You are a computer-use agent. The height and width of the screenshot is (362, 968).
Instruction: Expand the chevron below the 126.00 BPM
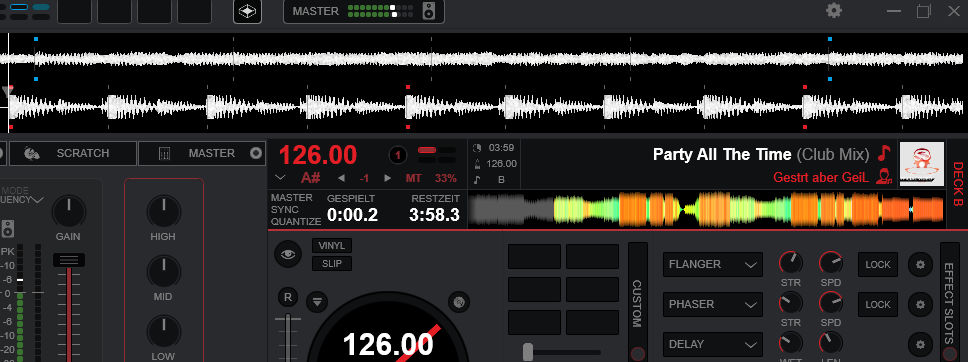[x=280, y=178]
